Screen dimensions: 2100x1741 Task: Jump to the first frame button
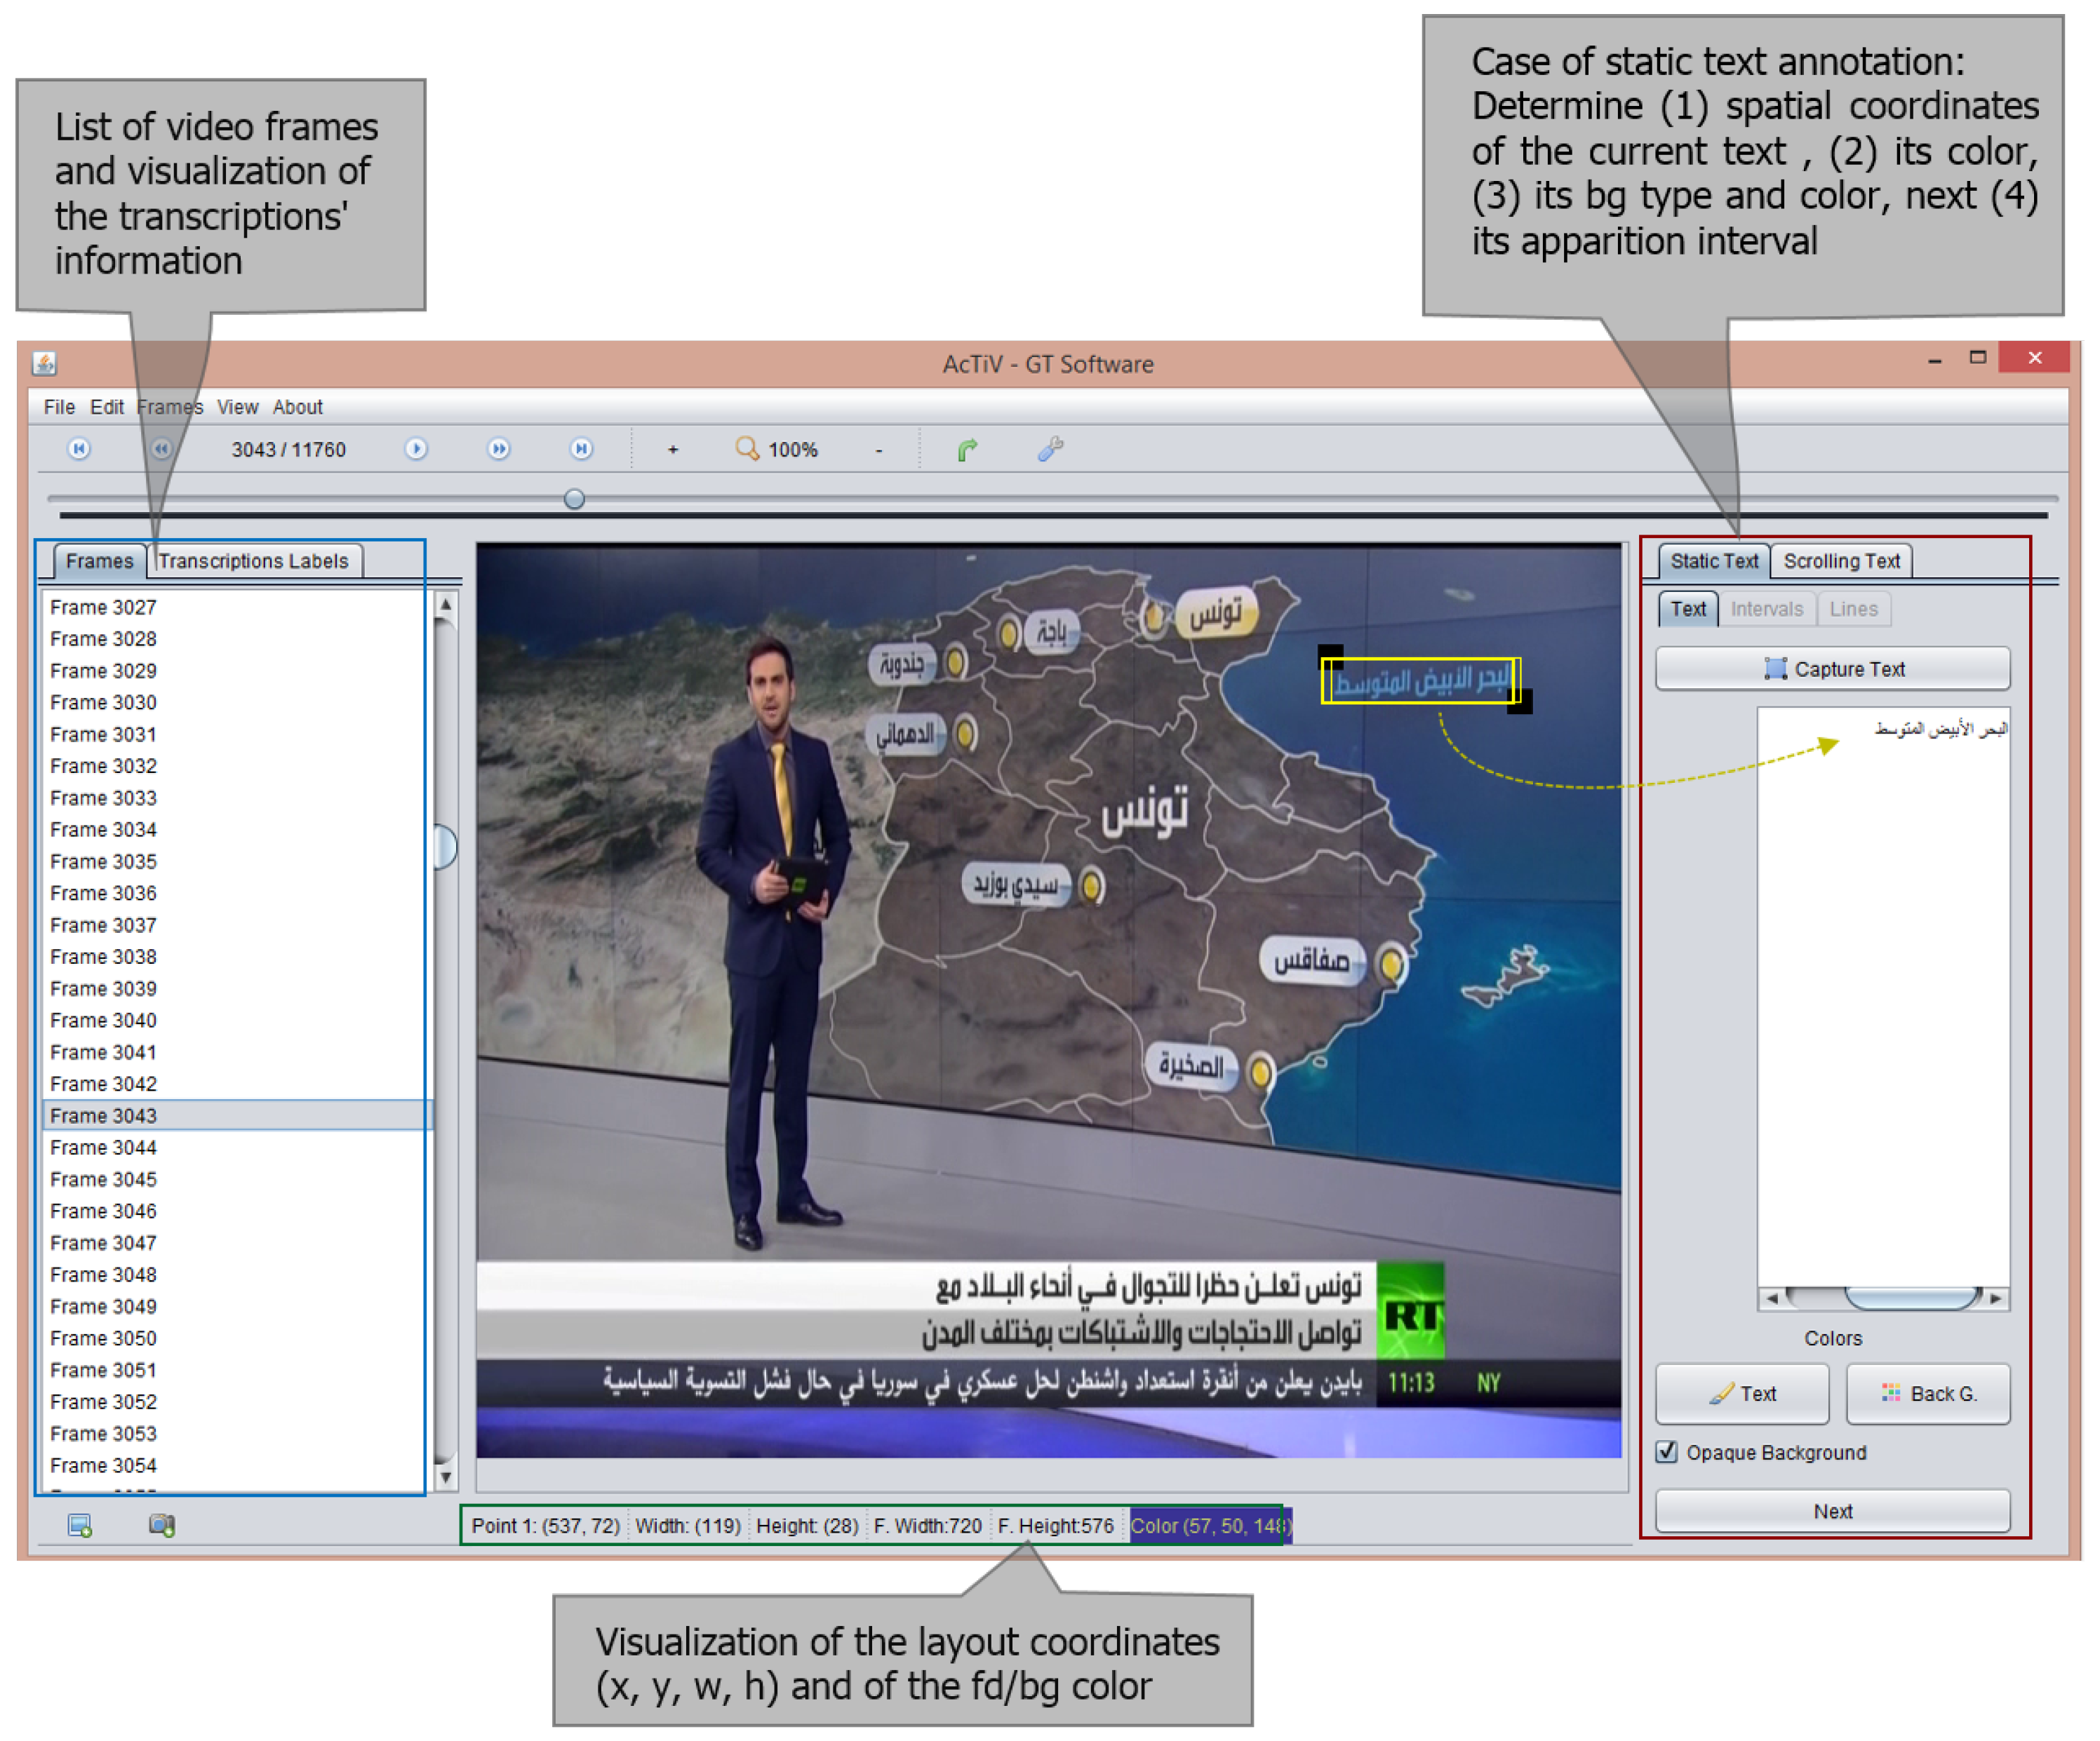click(x=79, y=449)
